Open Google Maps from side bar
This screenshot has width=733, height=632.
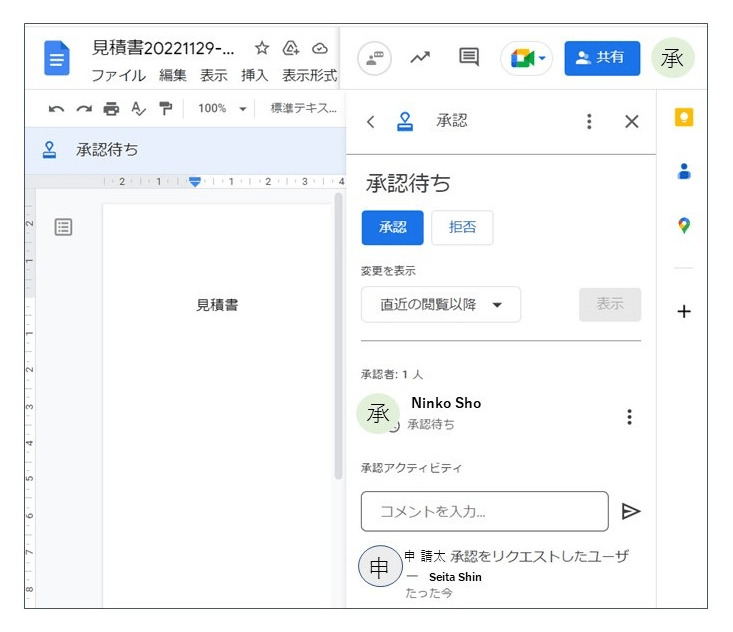pyautogui.click(x=684, y=225)
